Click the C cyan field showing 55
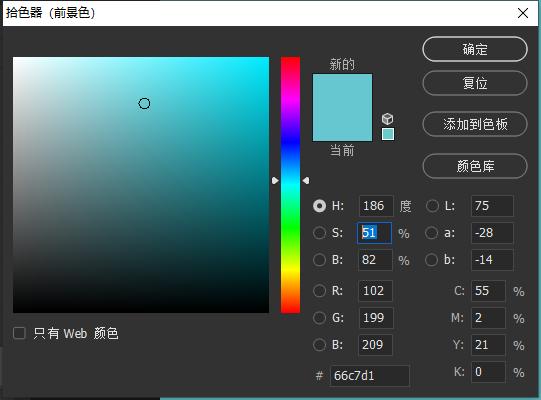This screenshot has height=400, width=541. (x=488, y=291)
